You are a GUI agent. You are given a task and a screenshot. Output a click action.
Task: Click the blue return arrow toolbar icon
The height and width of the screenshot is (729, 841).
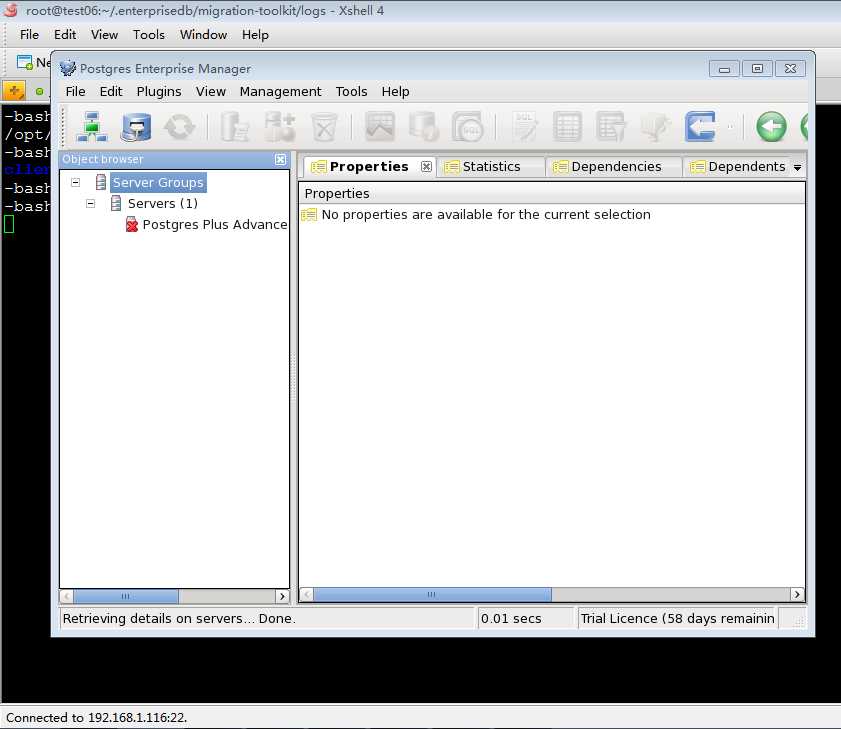pos(700,127)
